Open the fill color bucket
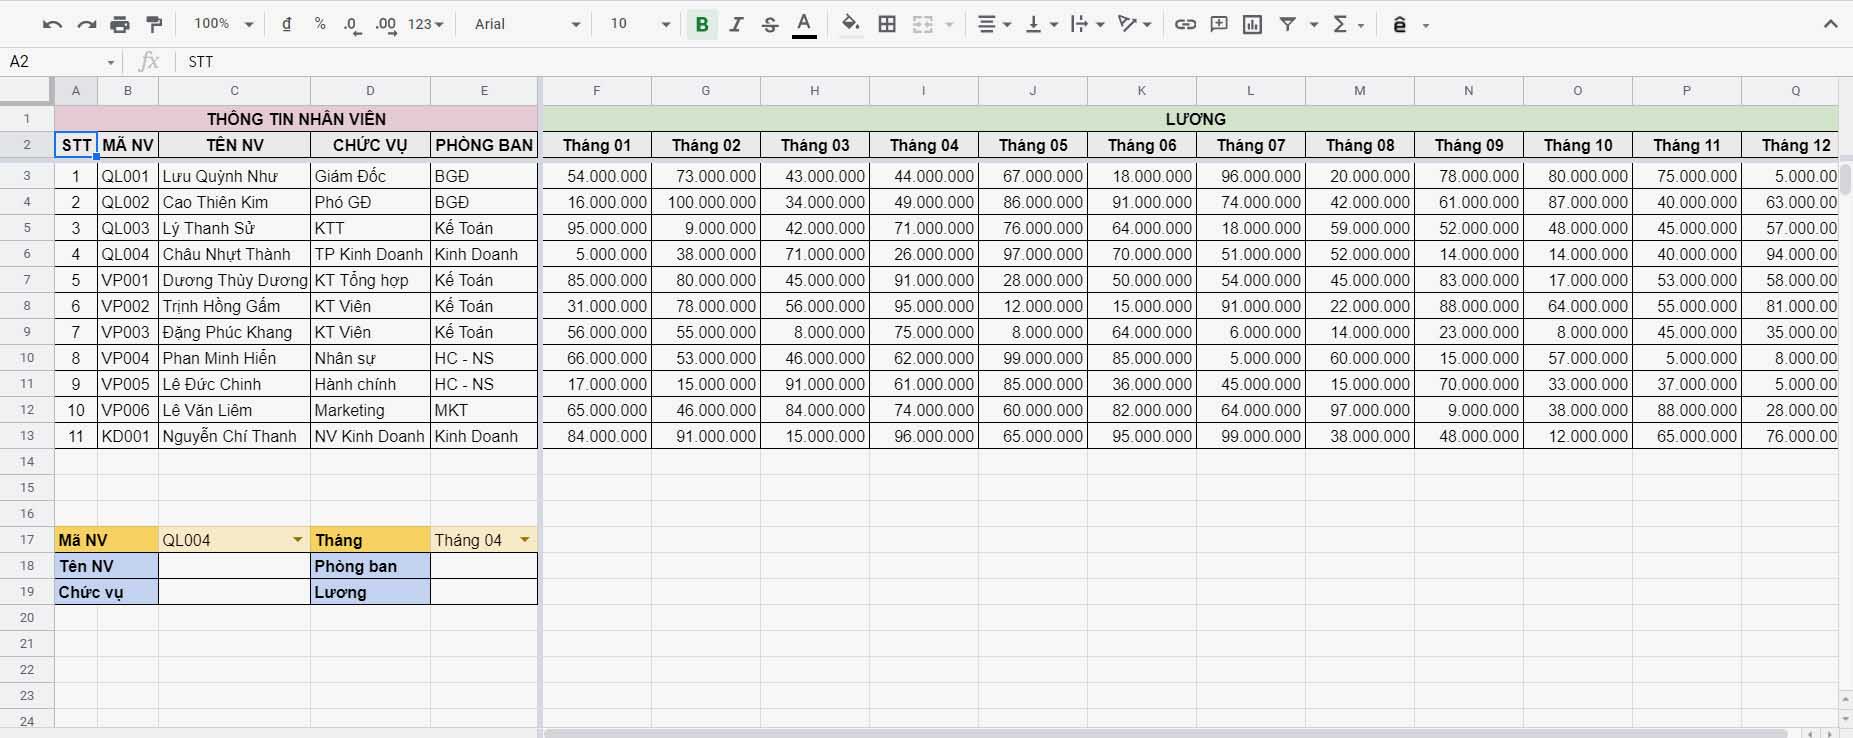 [x=850, y=24]
